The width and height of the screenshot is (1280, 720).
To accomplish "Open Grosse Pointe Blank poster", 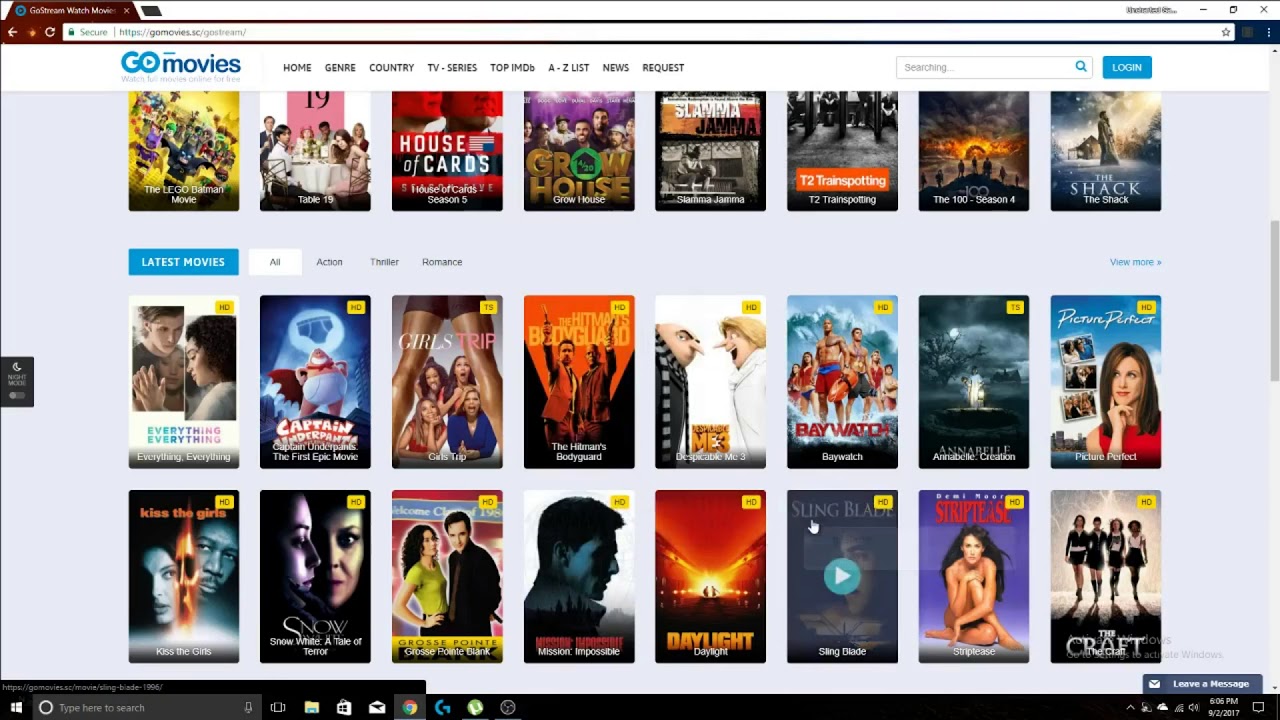I will tap(447, 576).
